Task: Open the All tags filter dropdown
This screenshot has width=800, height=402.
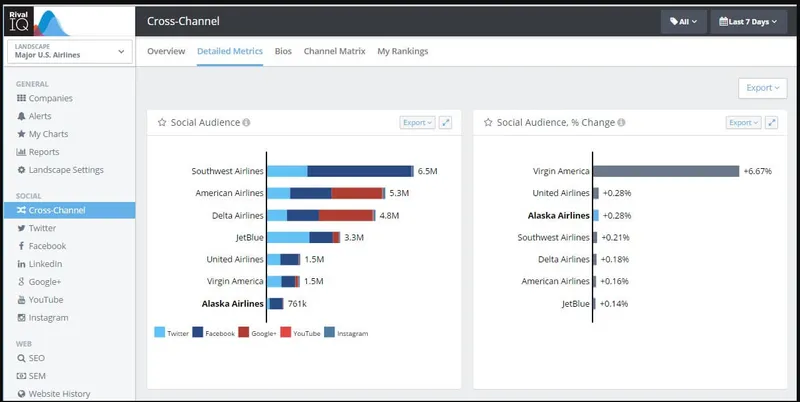Action: click(x=684, y=22)
